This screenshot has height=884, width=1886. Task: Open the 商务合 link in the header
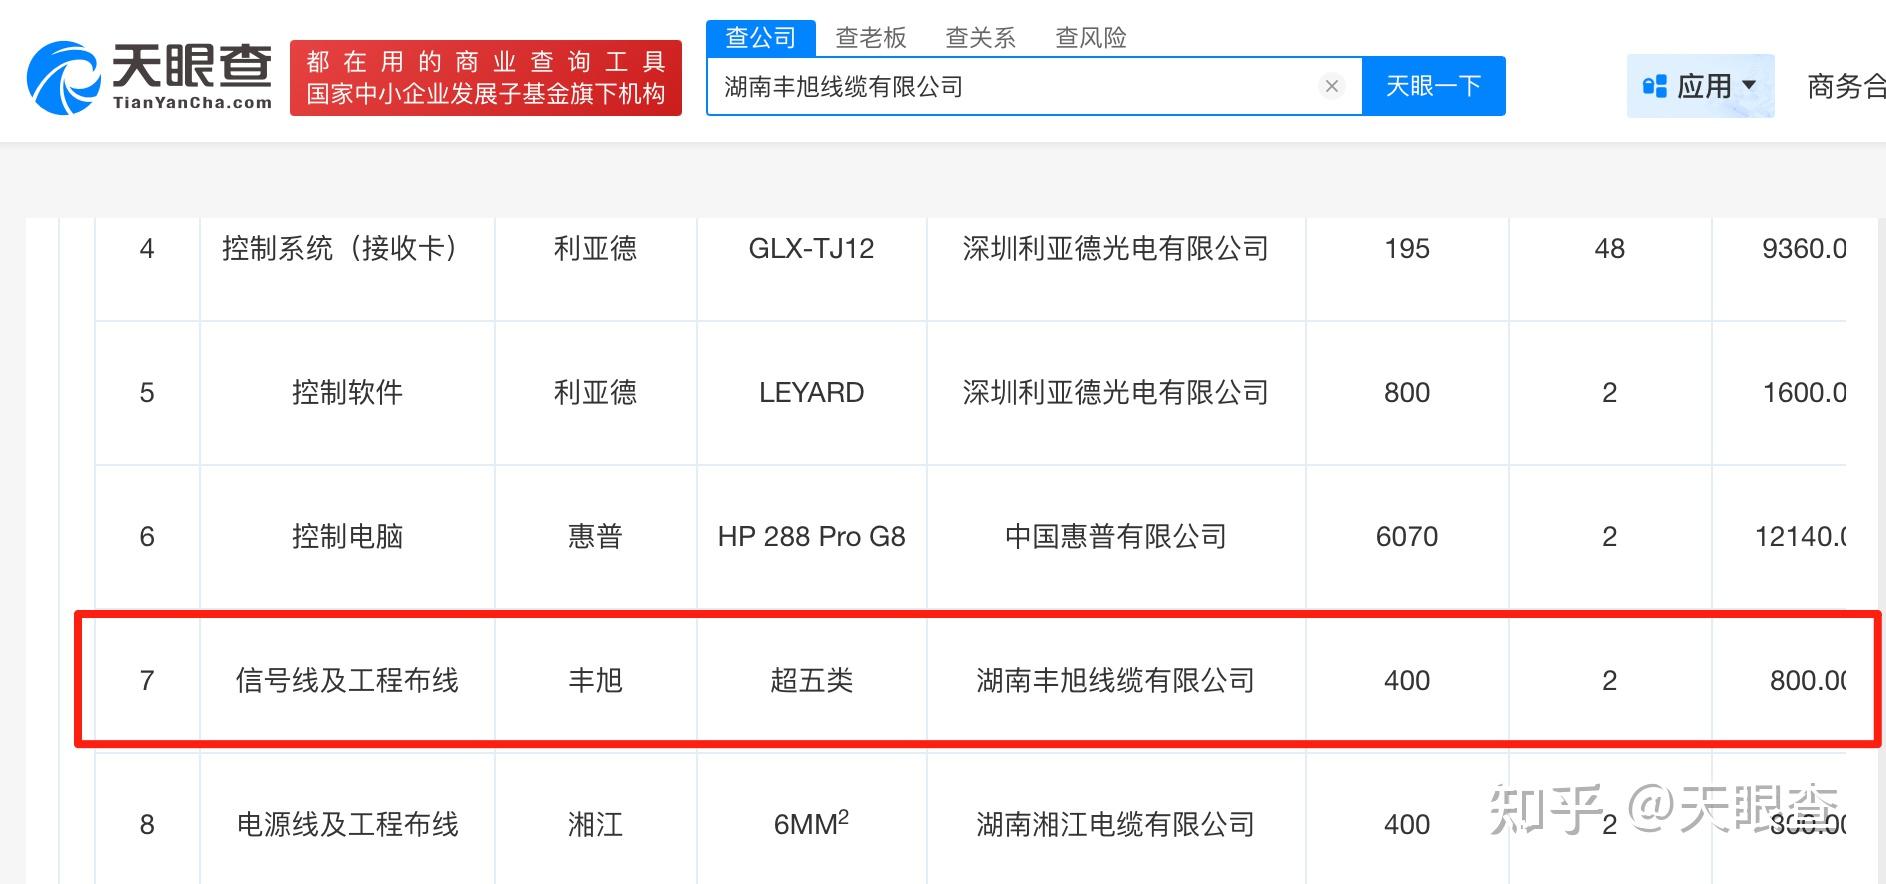pyautogui.click(x=1846, y=87)
